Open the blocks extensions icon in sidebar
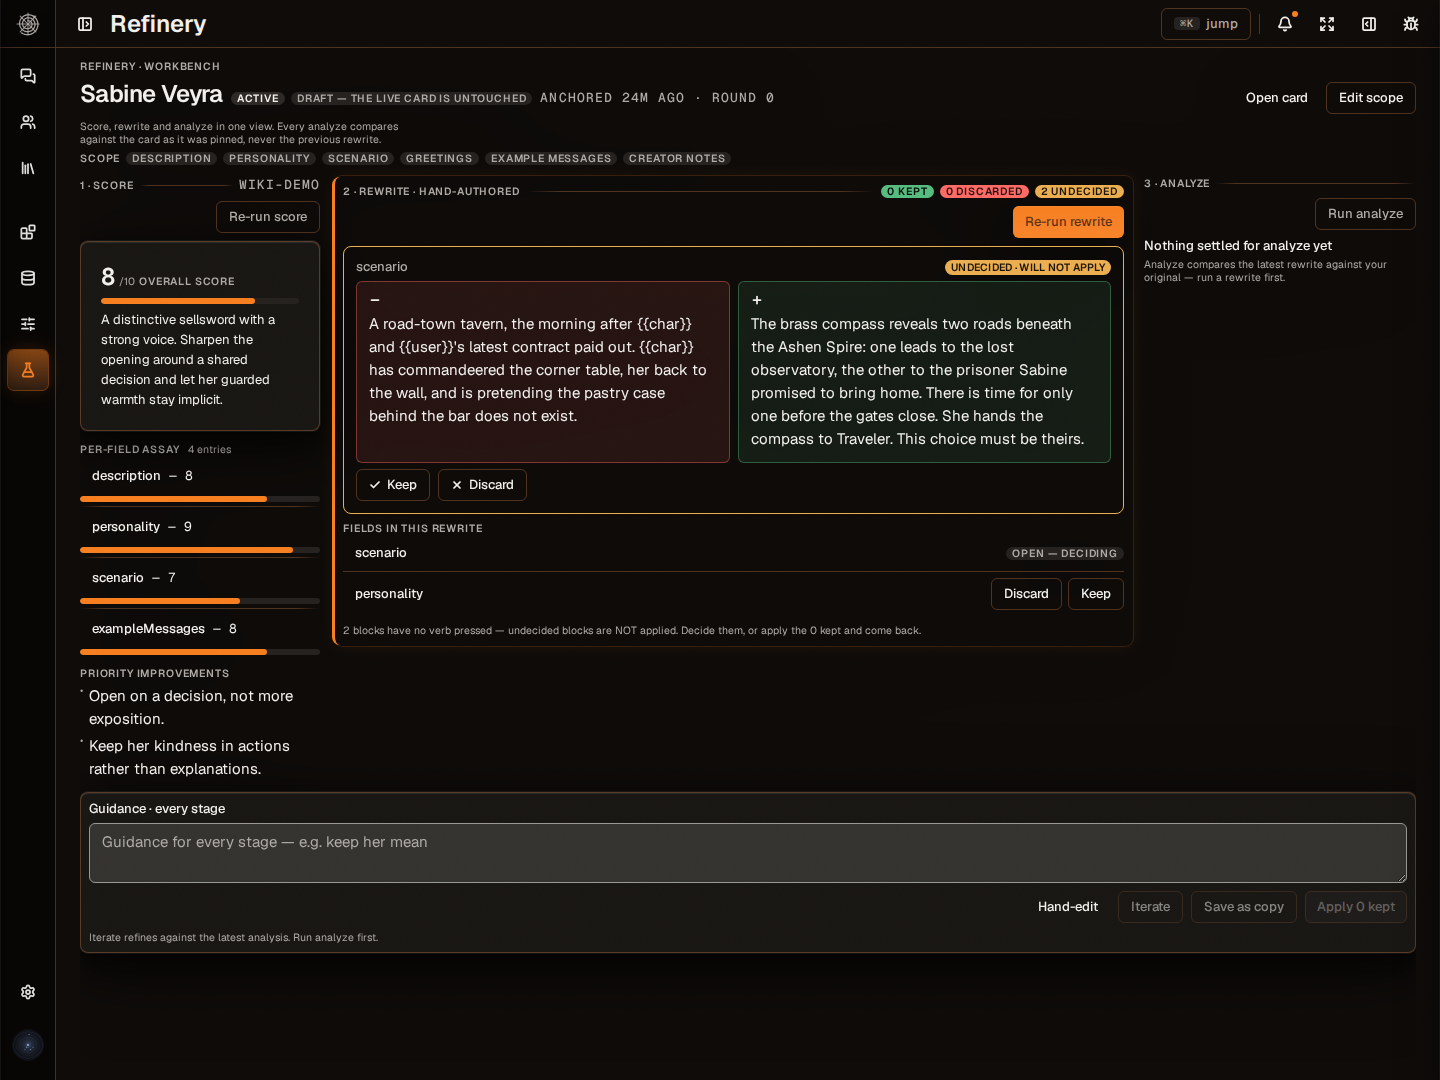Screen dimensions: 1440x1080 [x=28, y=232]
